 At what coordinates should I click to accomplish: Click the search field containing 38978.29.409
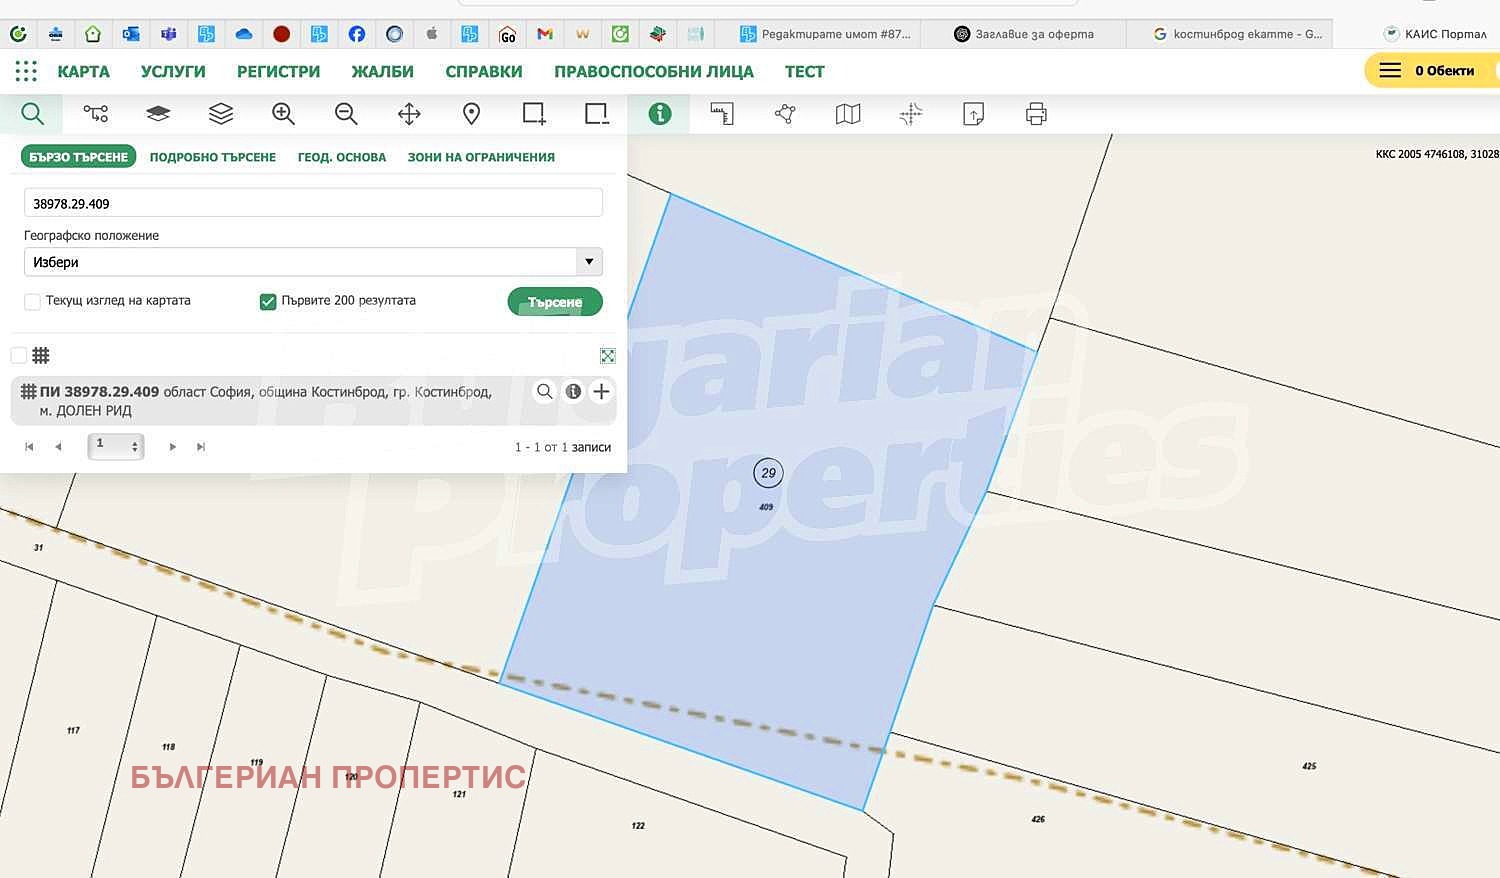[313, 203]
